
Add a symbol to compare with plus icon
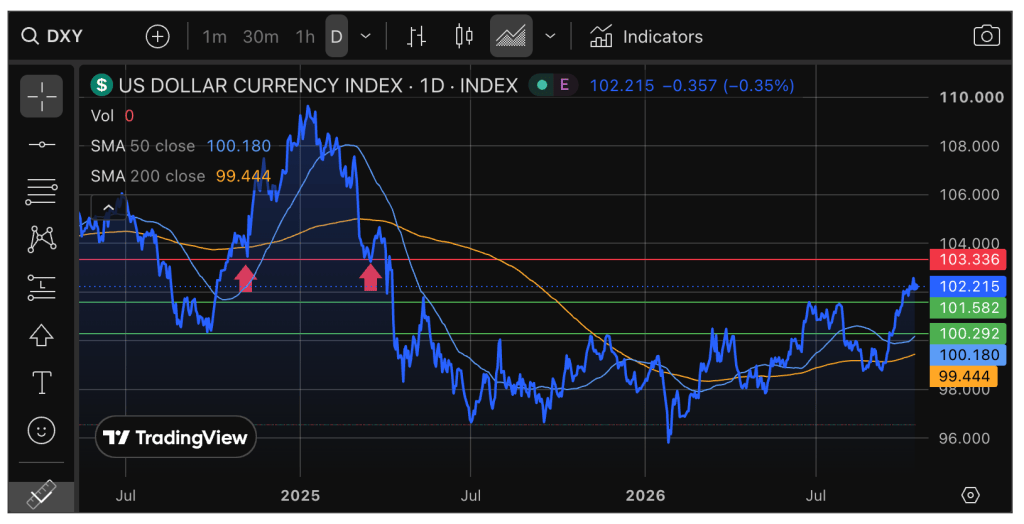point(157,36)
